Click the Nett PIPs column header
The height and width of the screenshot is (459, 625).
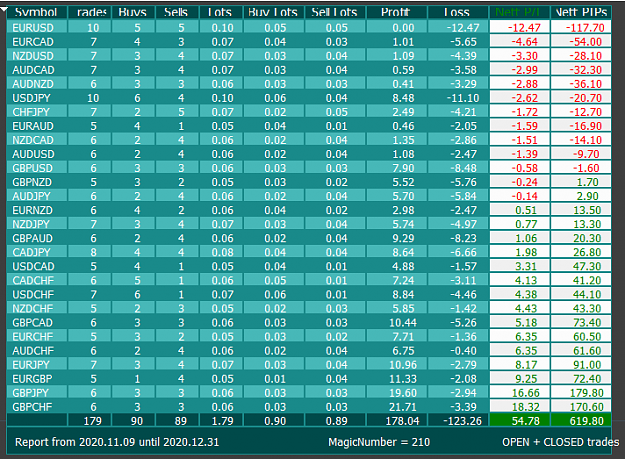point(581,12)
